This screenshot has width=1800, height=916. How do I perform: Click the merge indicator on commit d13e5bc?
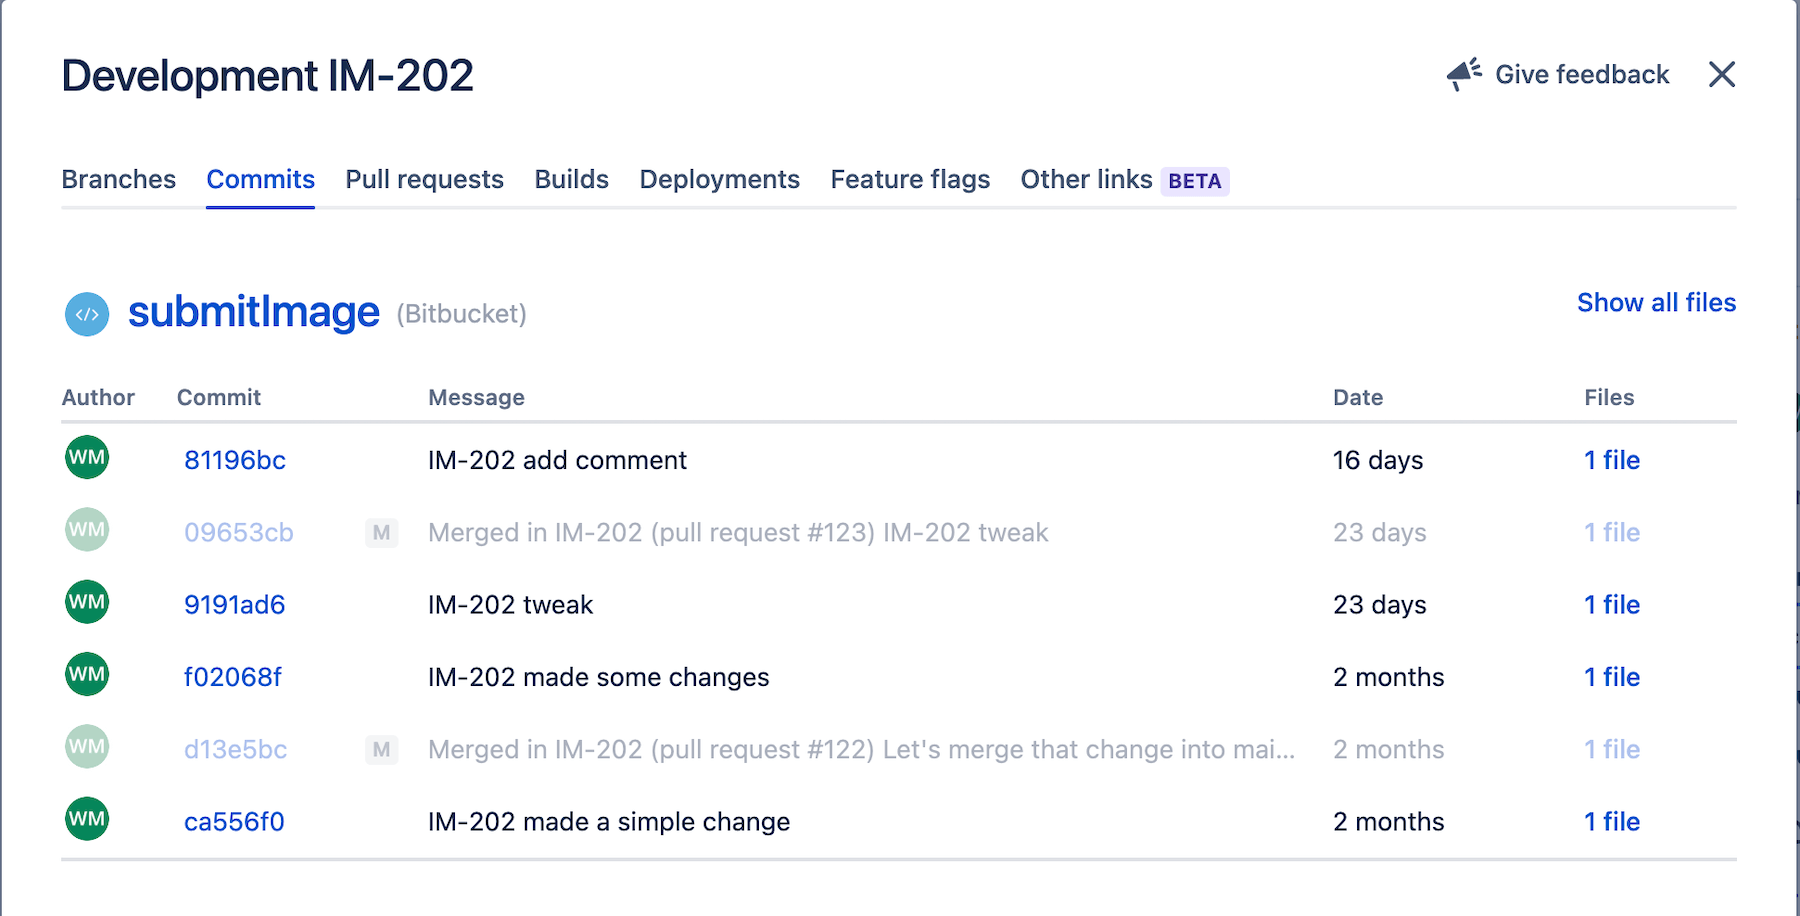[x=381, y=749]
